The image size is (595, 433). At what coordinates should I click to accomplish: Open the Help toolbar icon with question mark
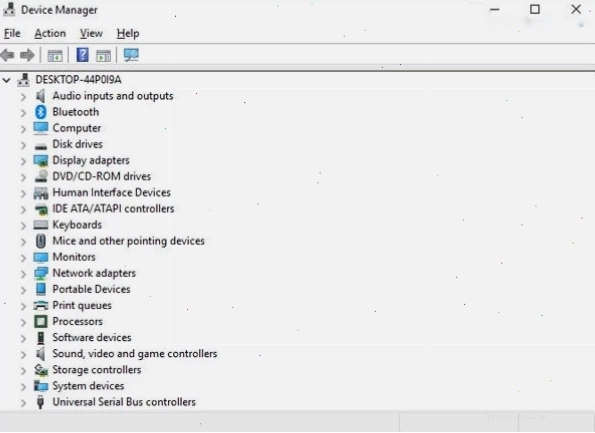coord(82,55)
